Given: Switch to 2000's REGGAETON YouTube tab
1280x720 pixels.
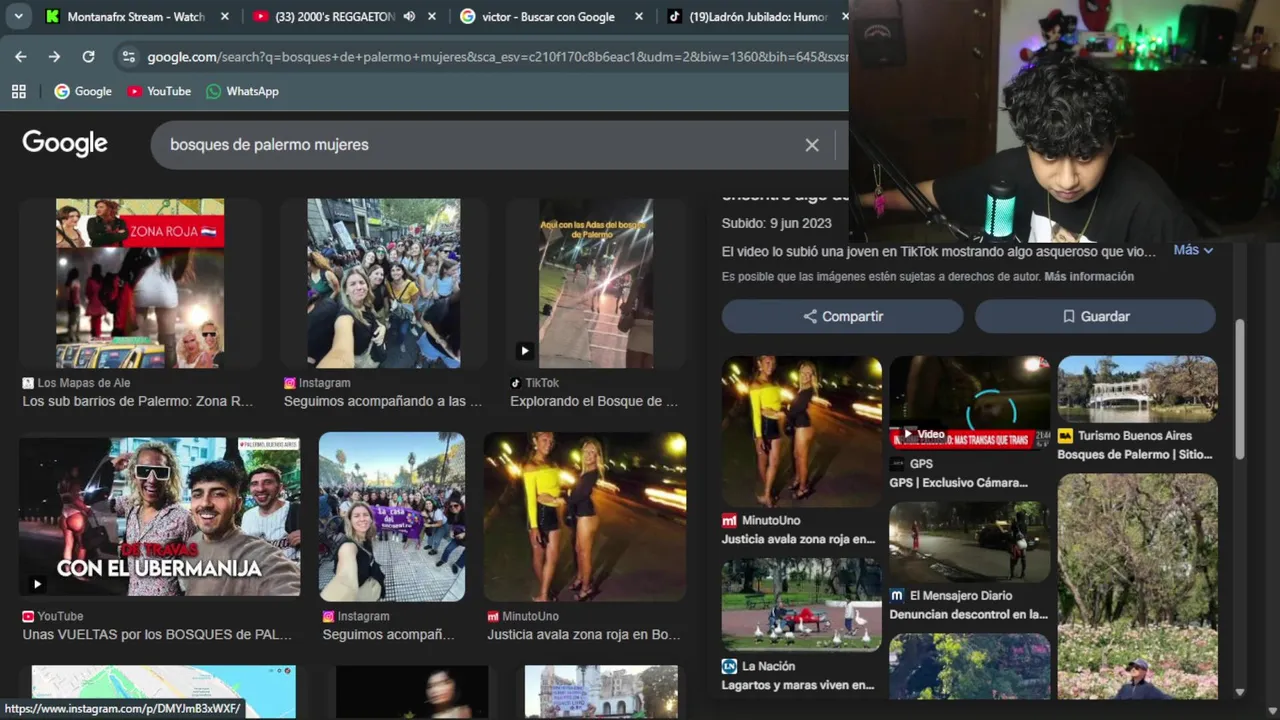Looking at the screenshot, I should click(335, 16).
